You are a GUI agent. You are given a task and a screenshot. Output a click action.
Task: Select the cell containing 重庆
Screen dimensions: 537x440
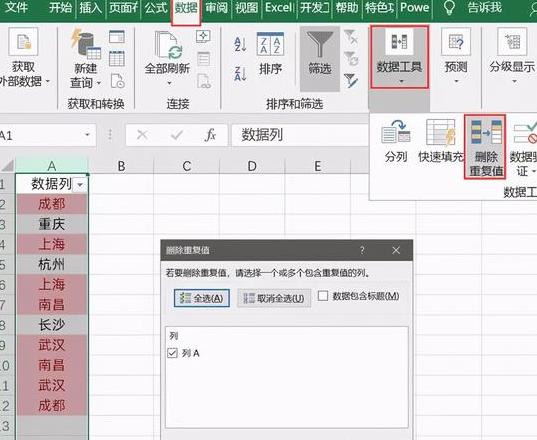tap(52, 224)
